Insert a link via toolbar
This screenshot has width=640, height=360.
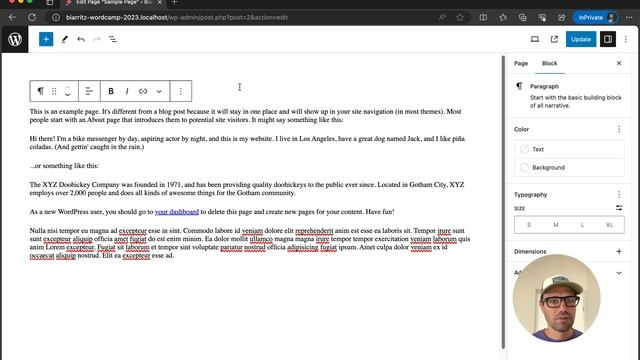tap(143, 91)
